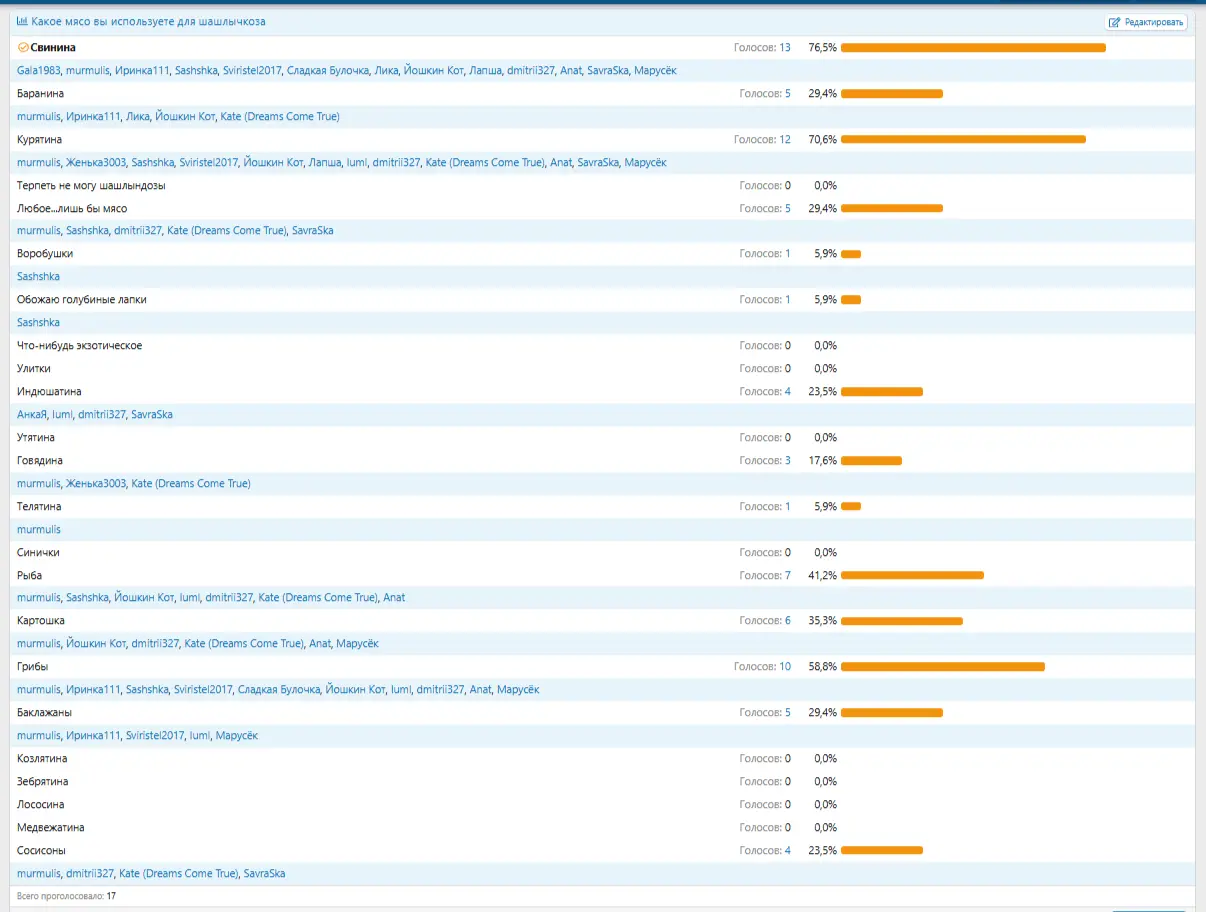
Task: Open the 4 votes count for Сосисоны
Action: coord(788,850)
